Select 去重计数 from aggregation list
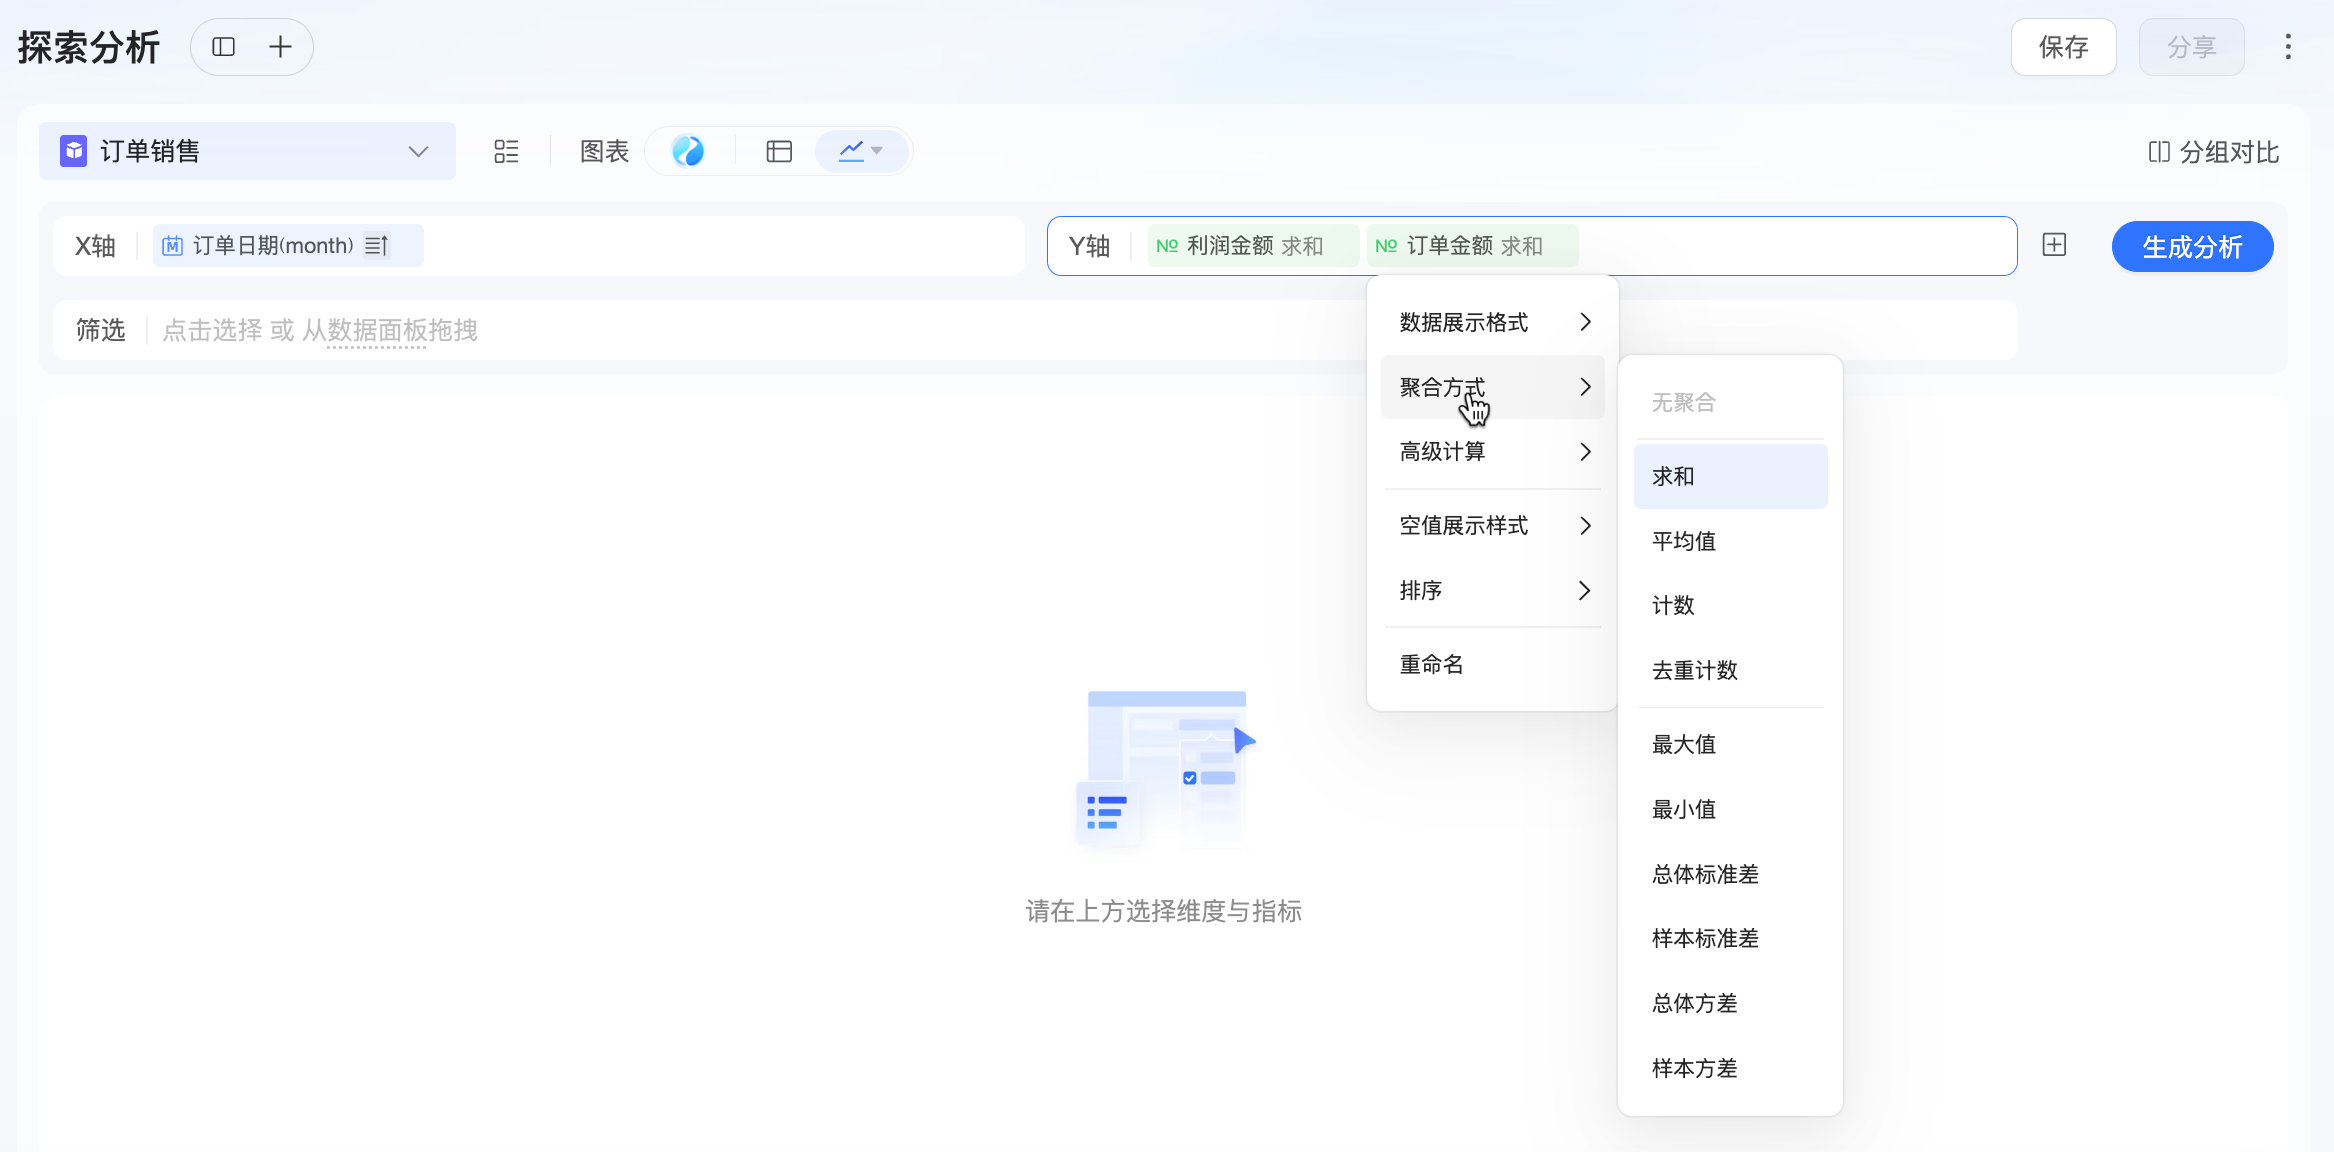The image size is (2334, 1152). [x=1695, y=670]
